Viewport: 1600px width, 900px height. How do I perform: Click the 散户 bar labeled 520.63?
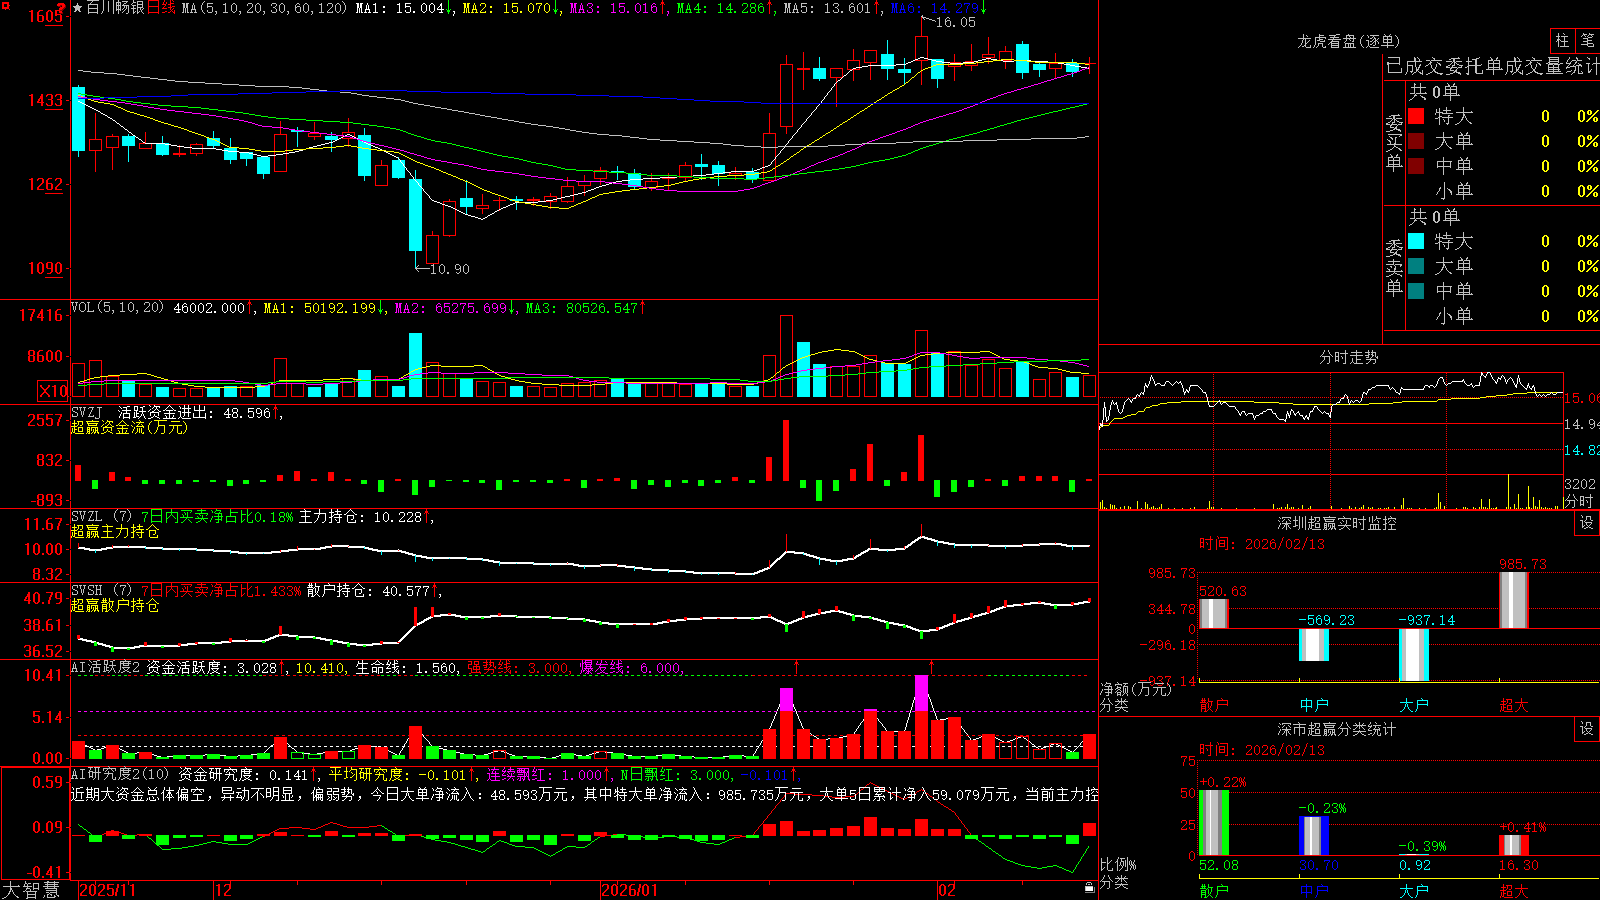coord(1214,613)
